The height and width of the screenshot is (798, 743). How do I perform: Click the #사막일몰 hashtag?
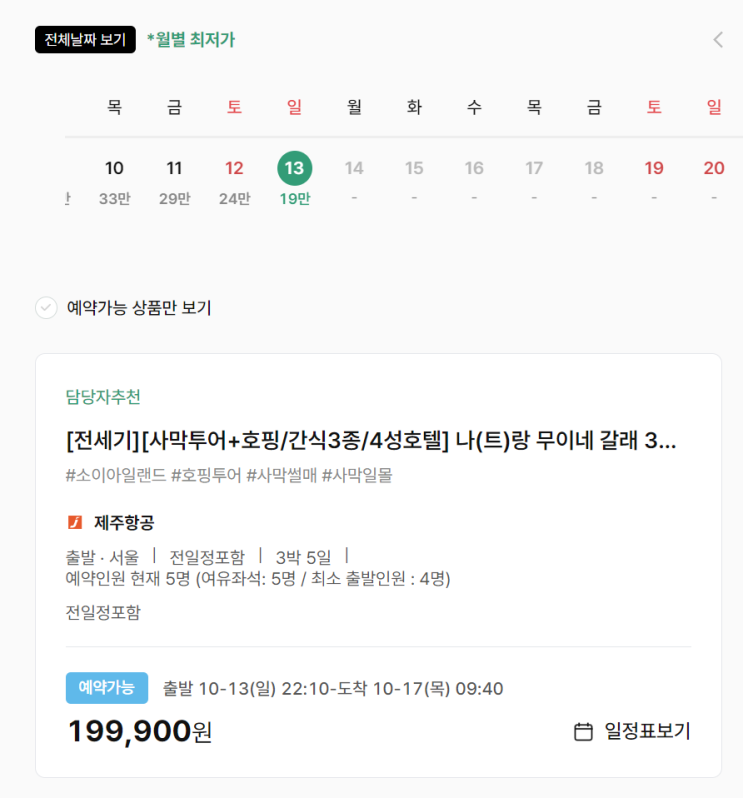(357, 475)
